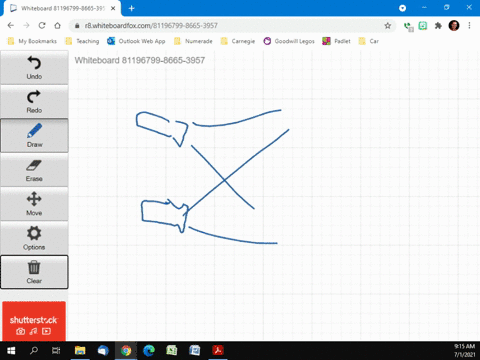480x360 pixels.
Task: Switch to the Erase tool
Action: [34, 170]
